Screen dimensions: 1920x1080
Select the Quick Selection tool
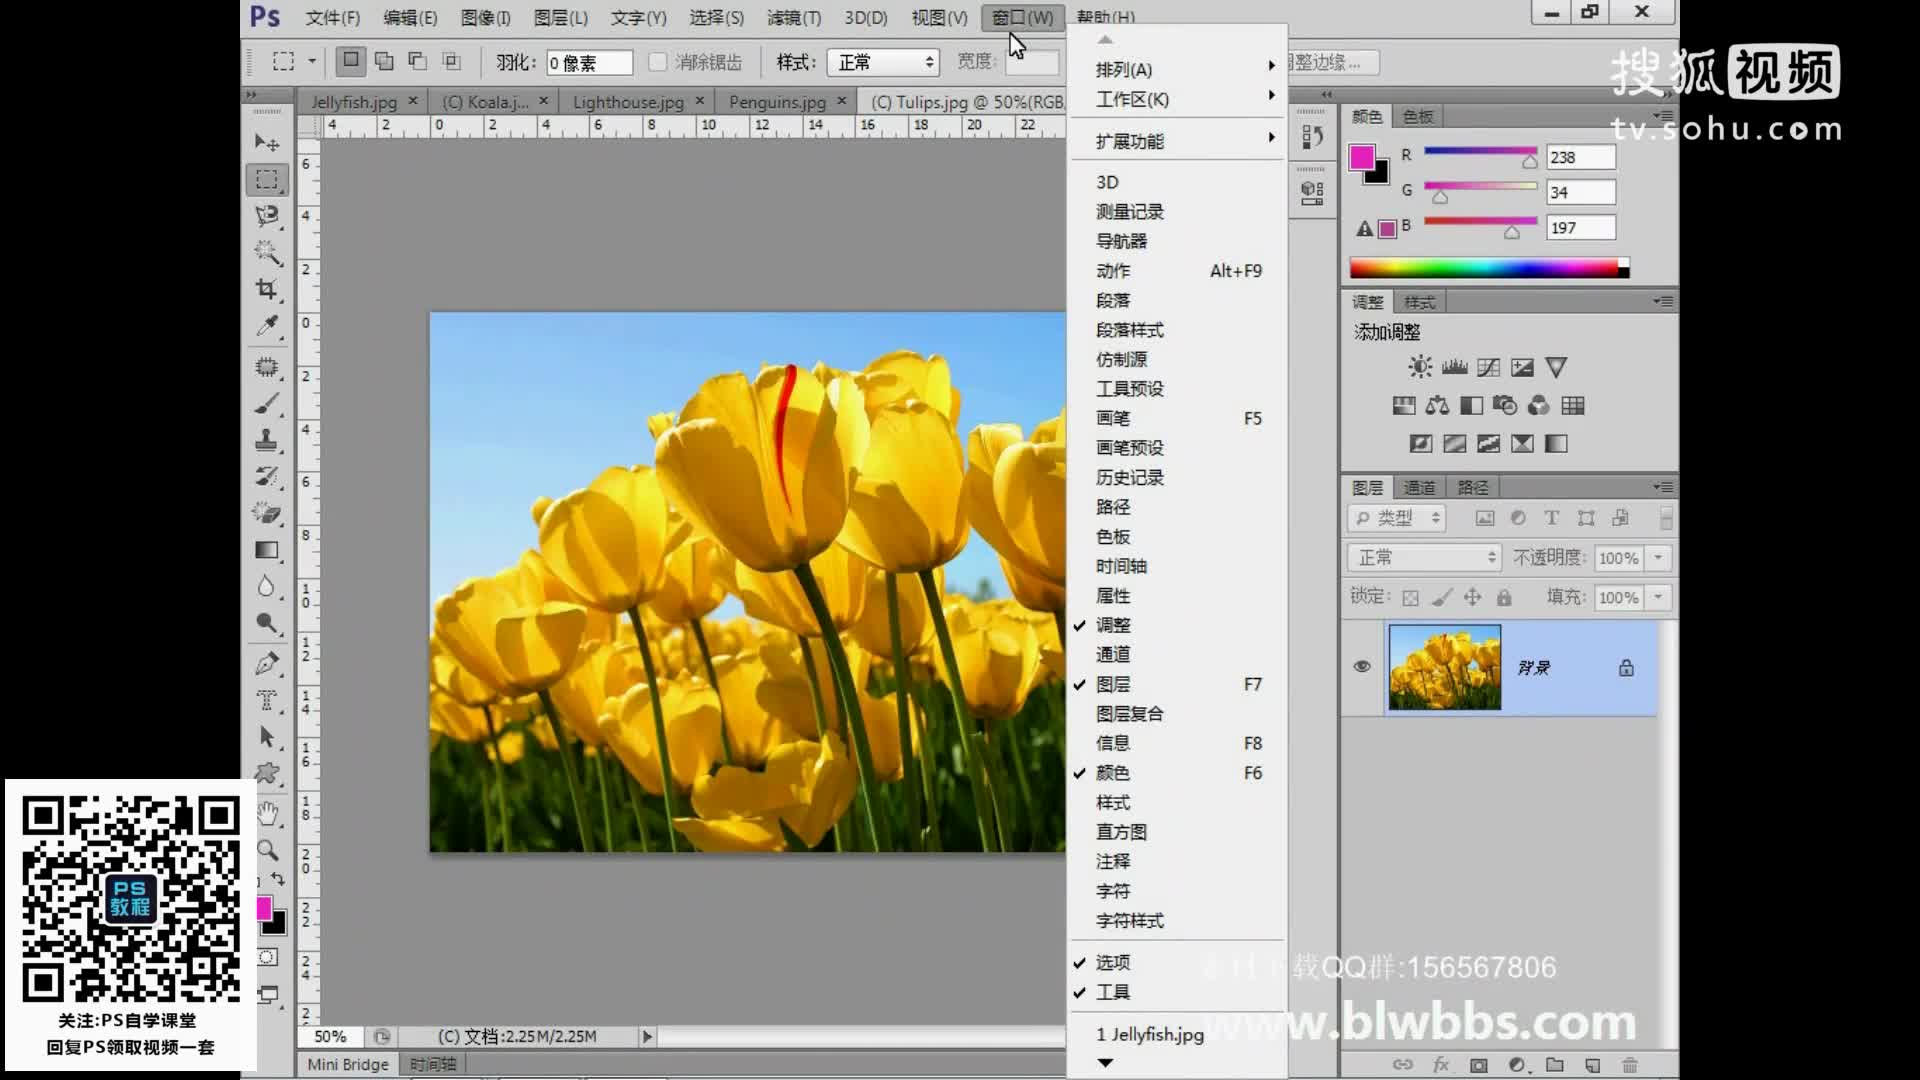(266, 252)
